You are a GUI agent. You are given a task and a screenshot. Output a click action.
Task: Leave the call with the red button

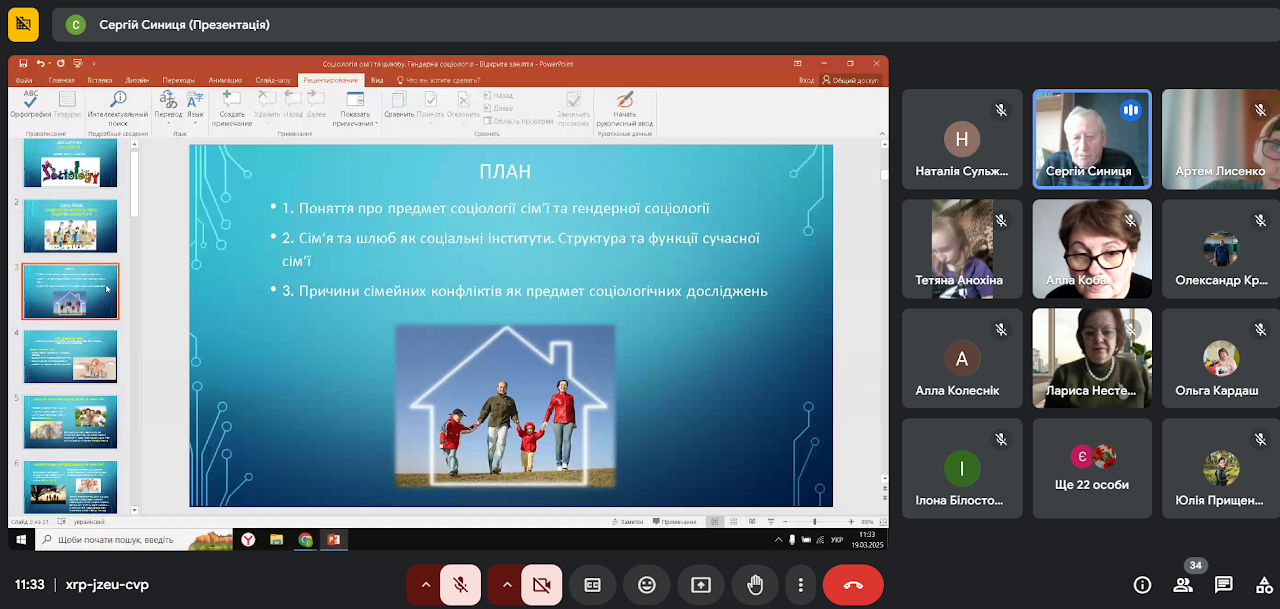coord(853,585)
